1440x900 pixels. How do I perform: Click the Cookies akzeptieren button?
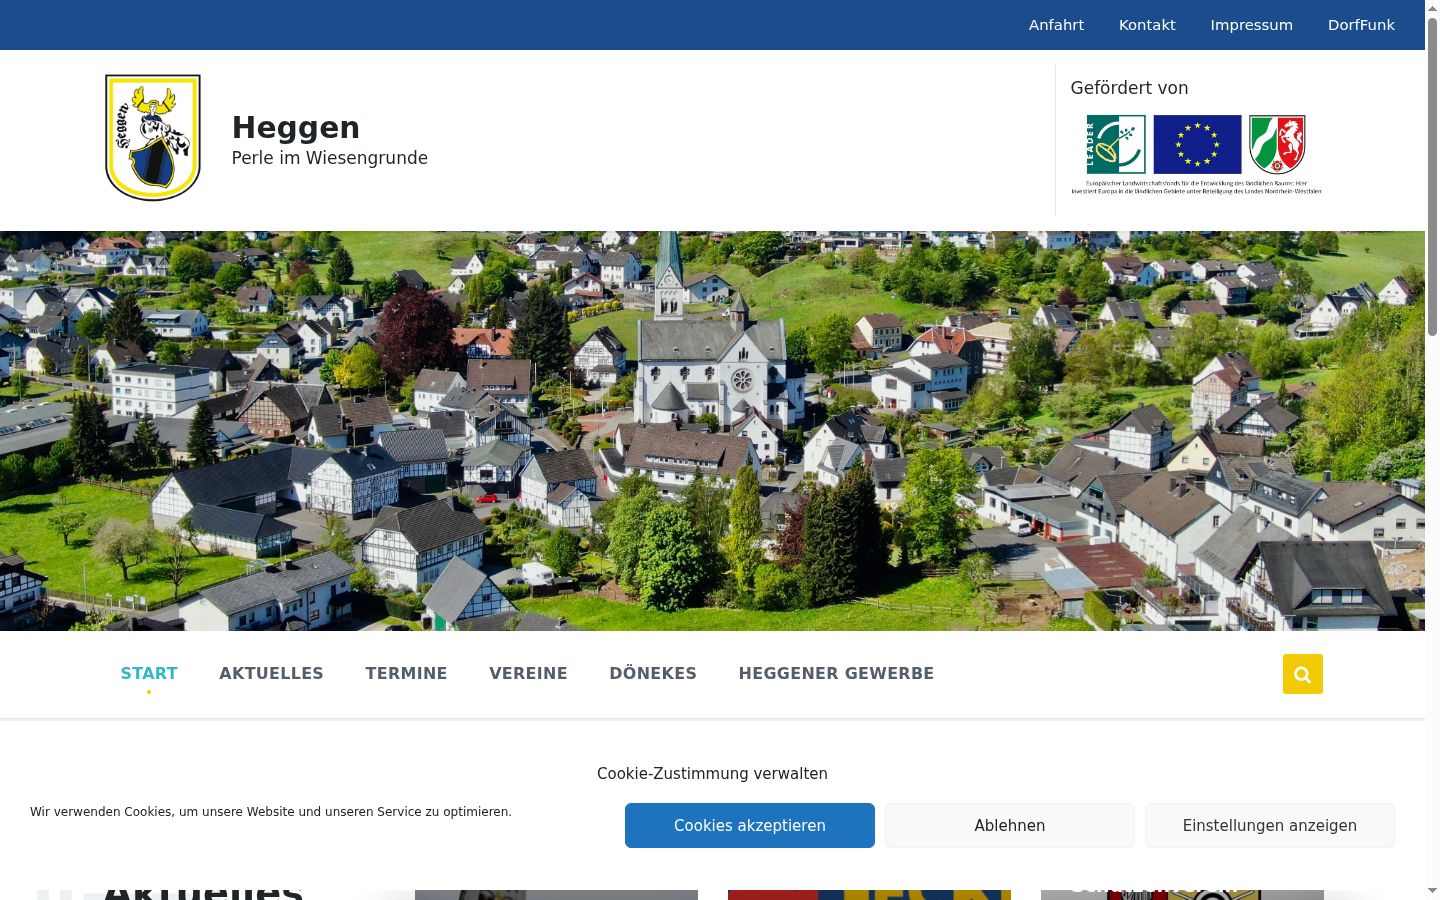point(750,825)
